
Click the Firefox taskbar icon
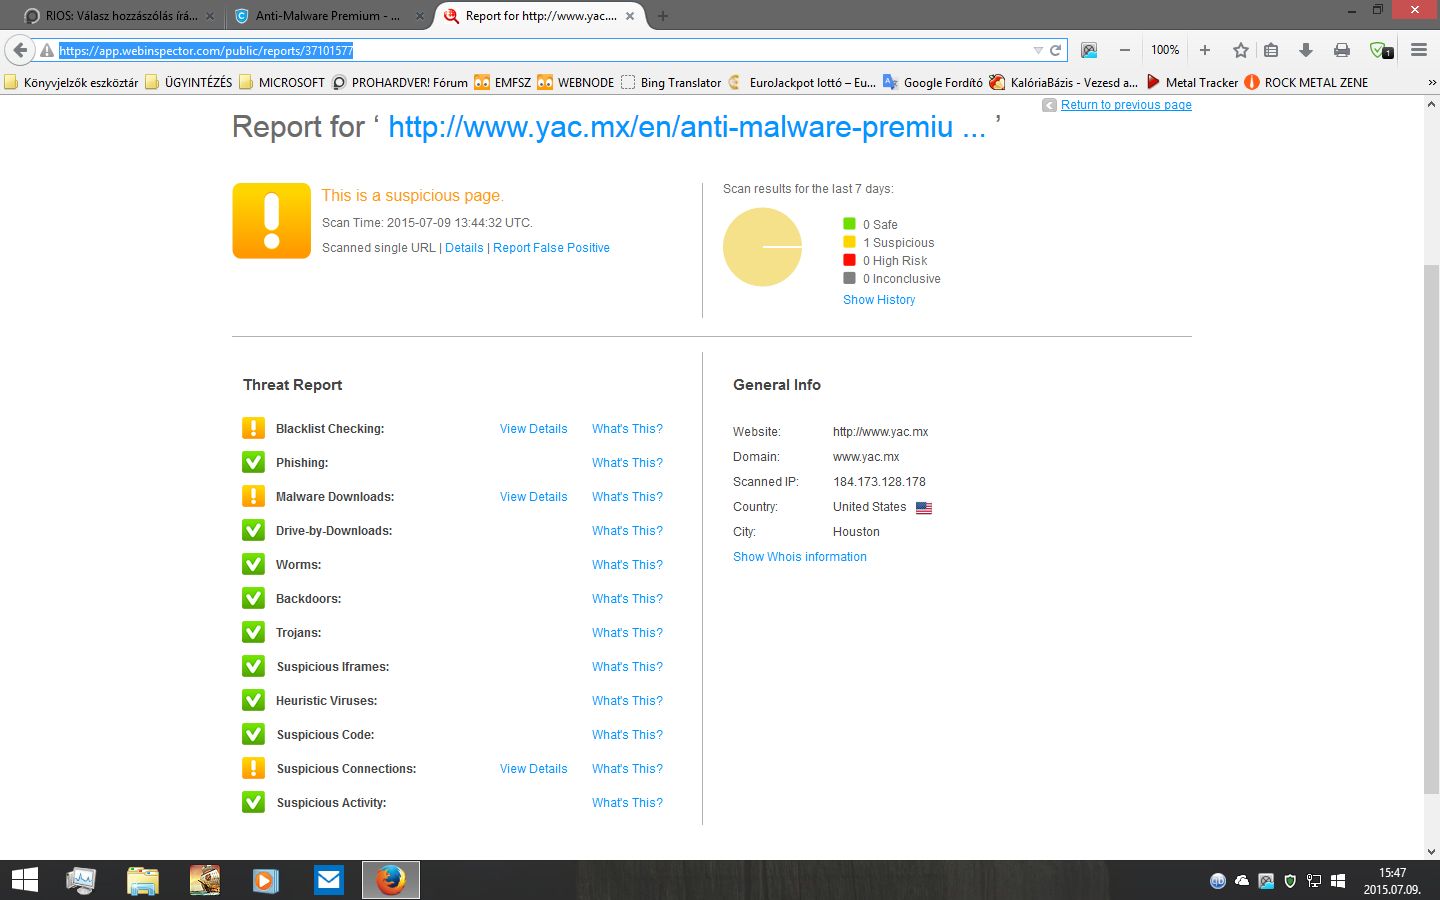(x=390, y=880)
